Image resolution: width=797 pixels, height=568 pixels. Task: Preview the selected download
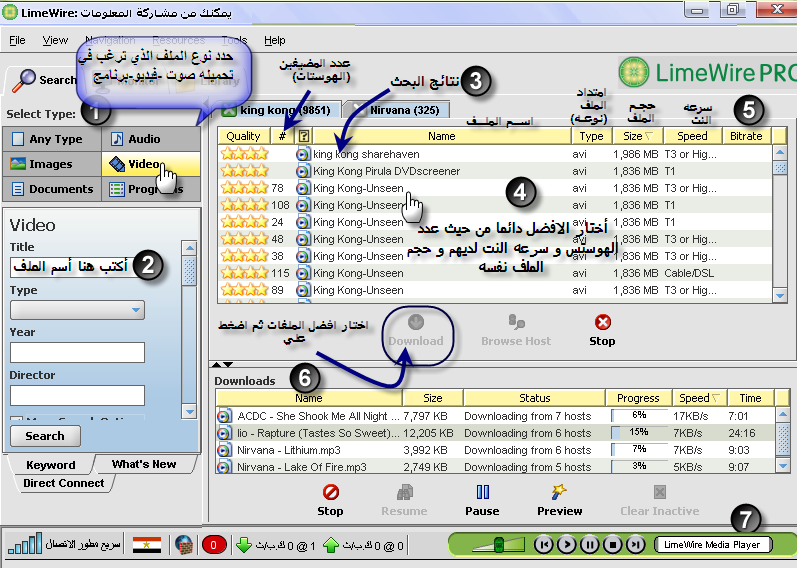click(x=559, y=492)
